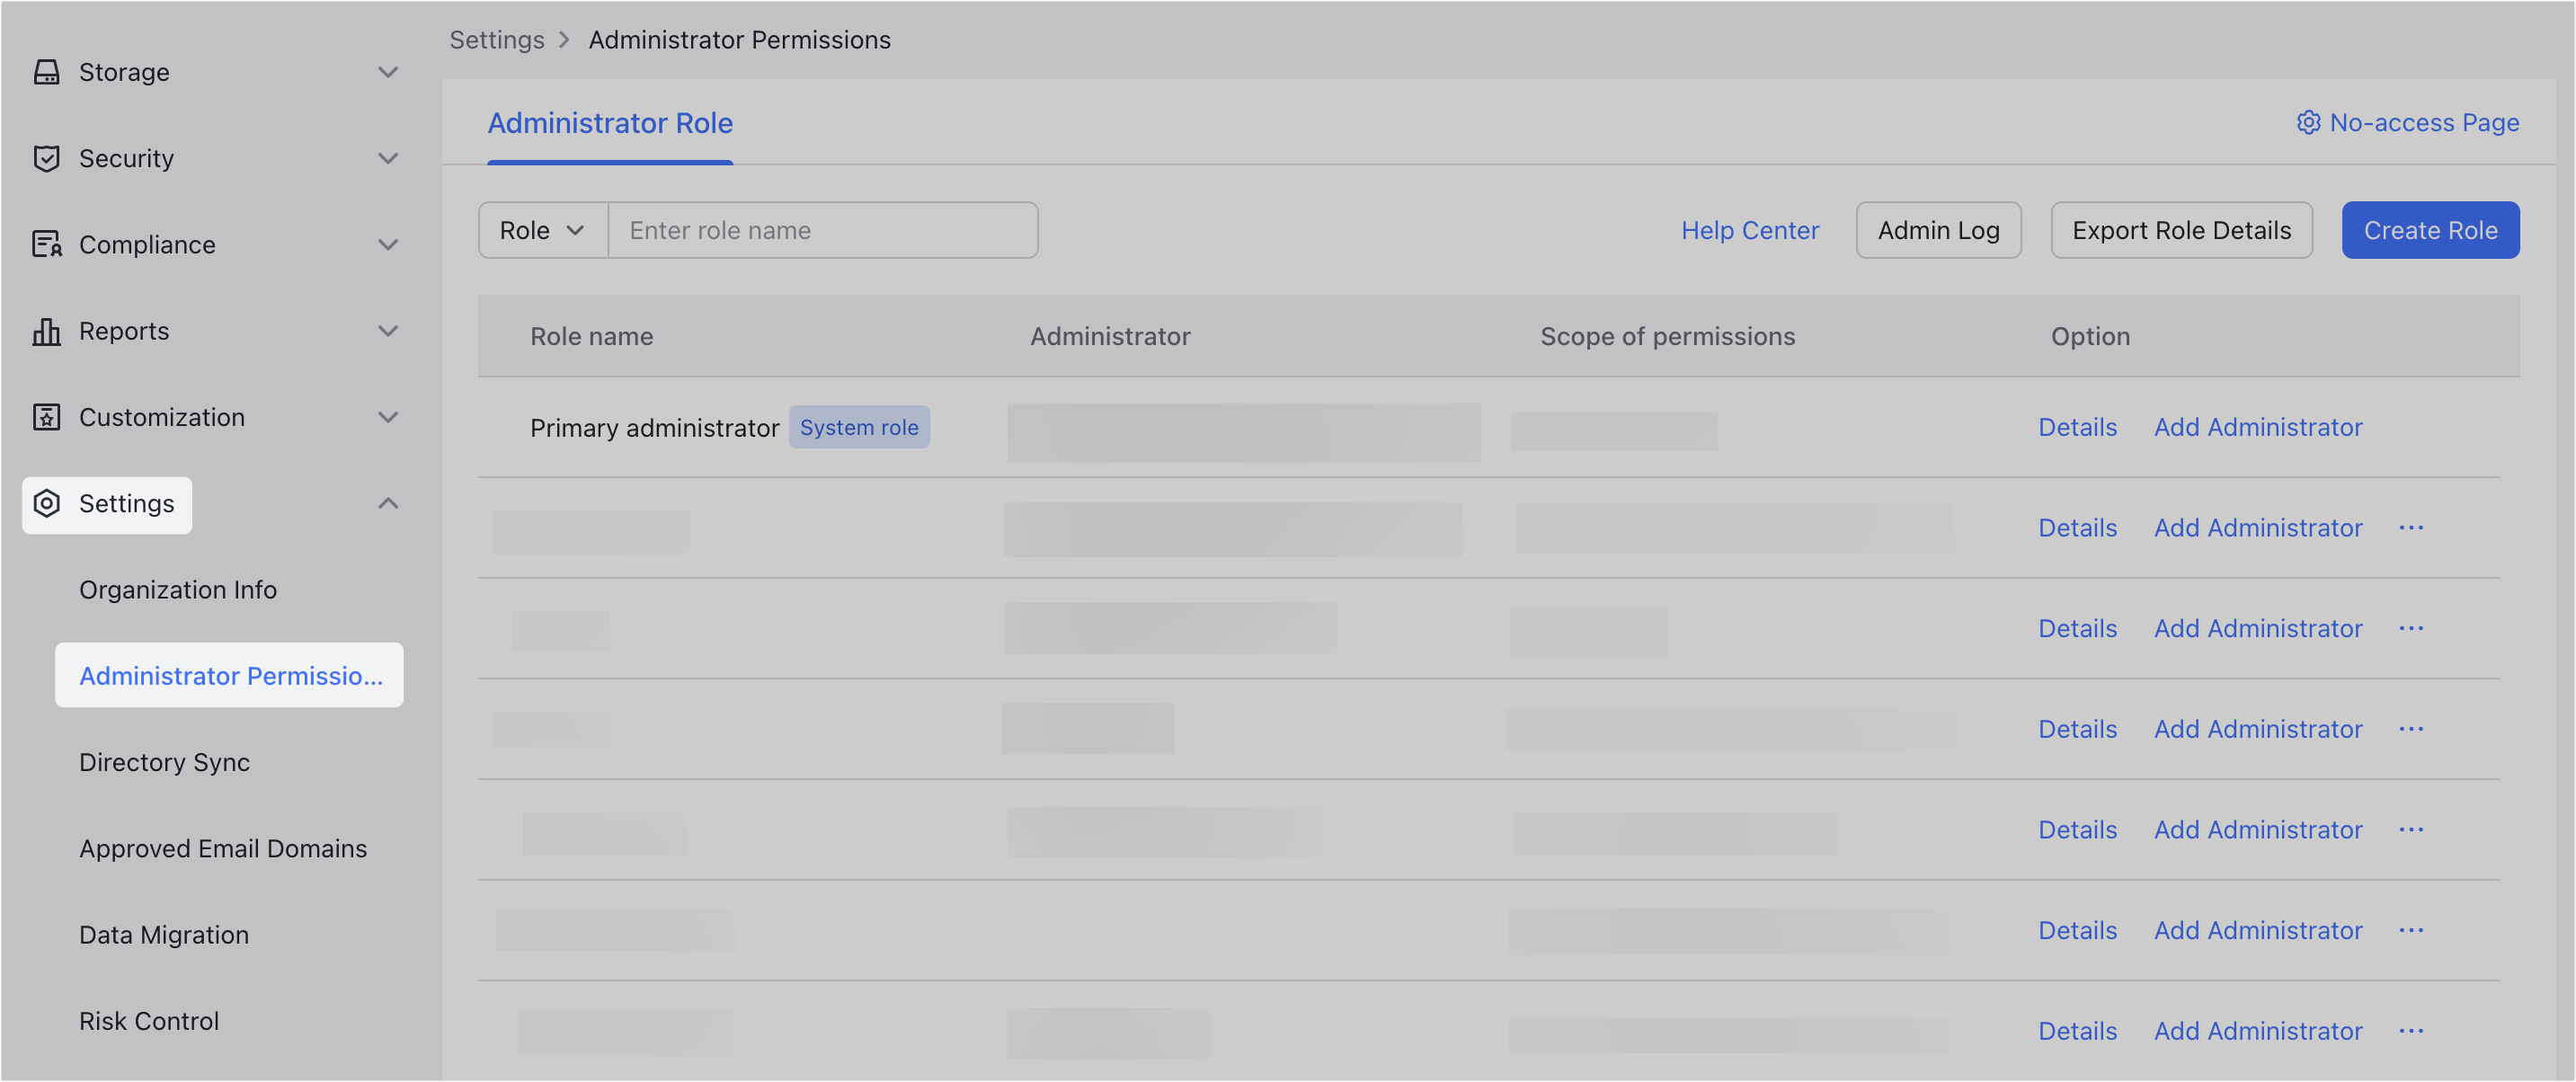Screen dimensions: 2576x1082
Task: Click Export Role Details
Action: click(2182, 229)
